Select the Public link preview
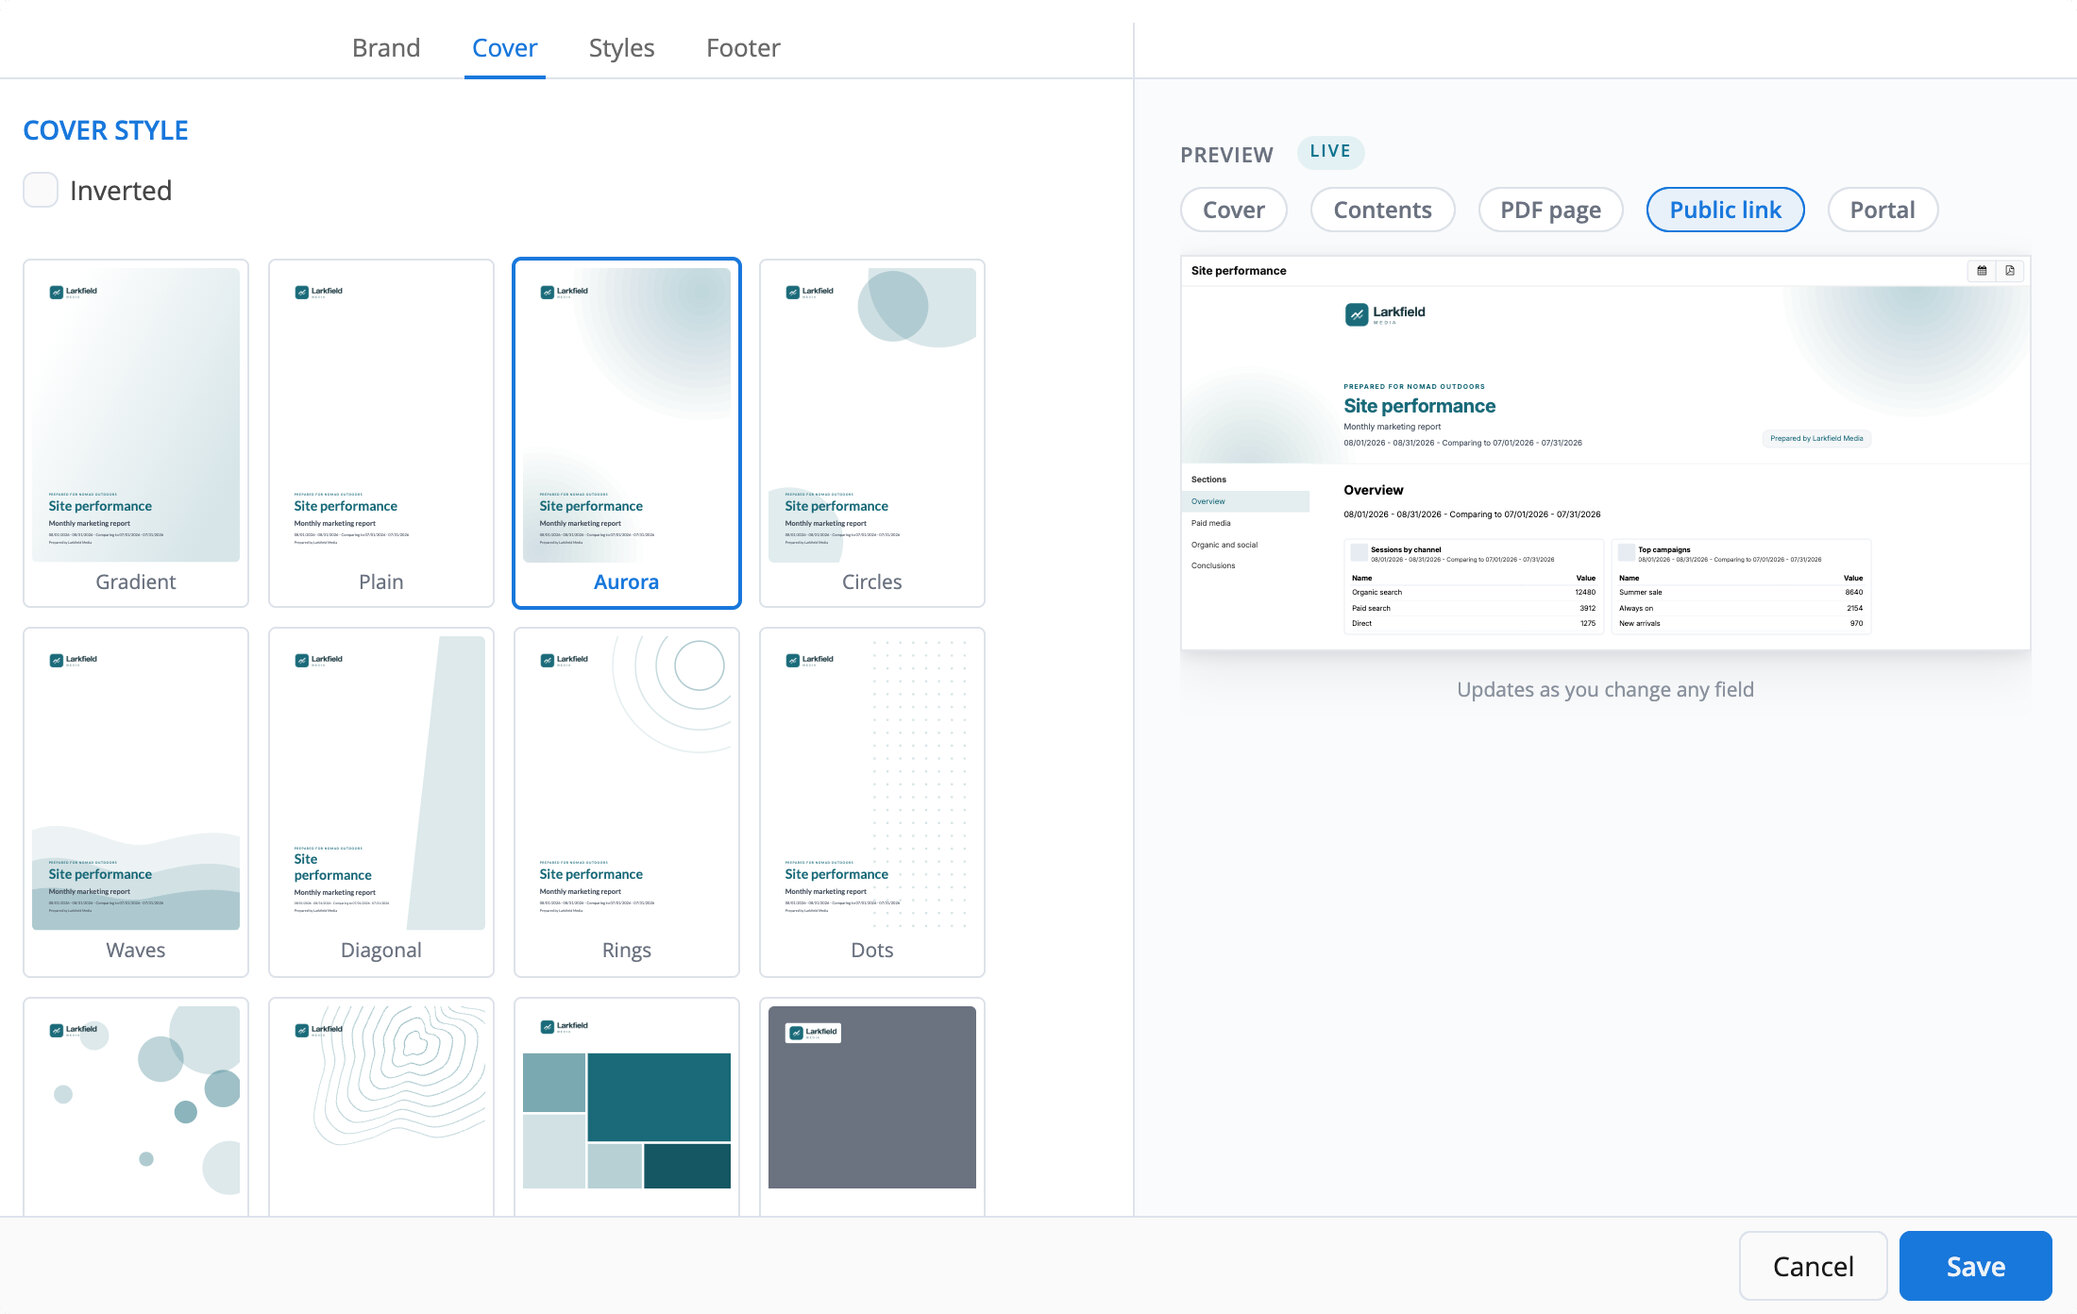The height and width of the screenshot is (1314, 2077). (1726, 210)
